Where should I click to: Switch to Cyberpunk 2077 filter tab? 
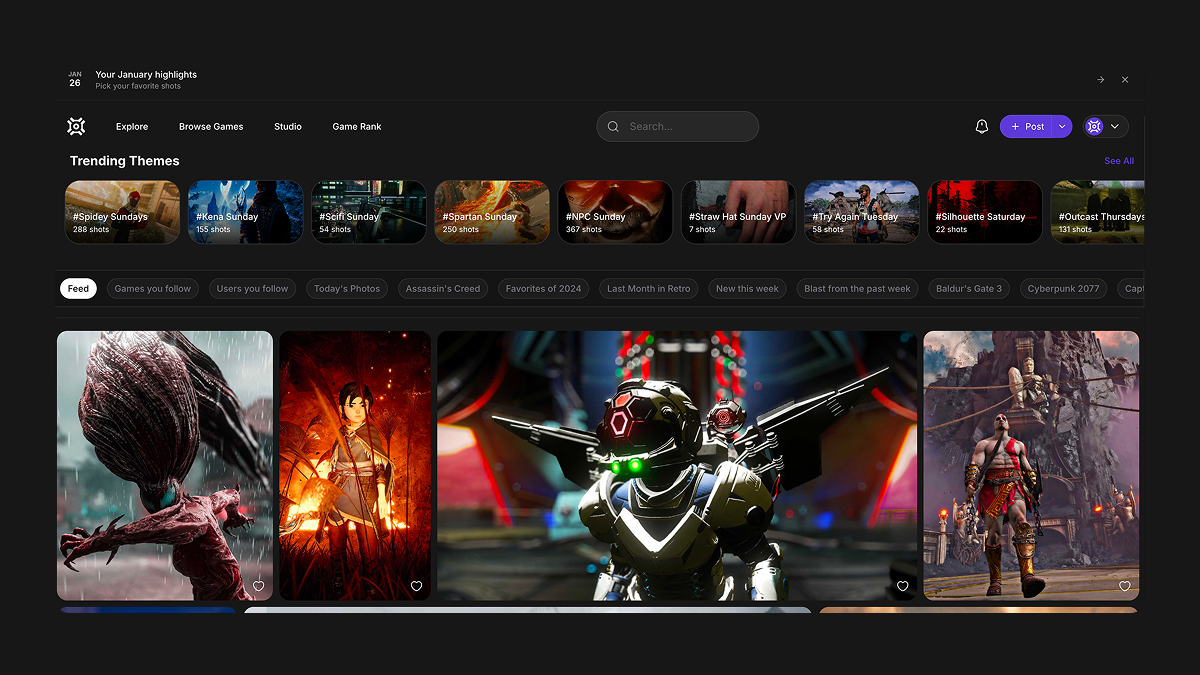[1063, 289]
